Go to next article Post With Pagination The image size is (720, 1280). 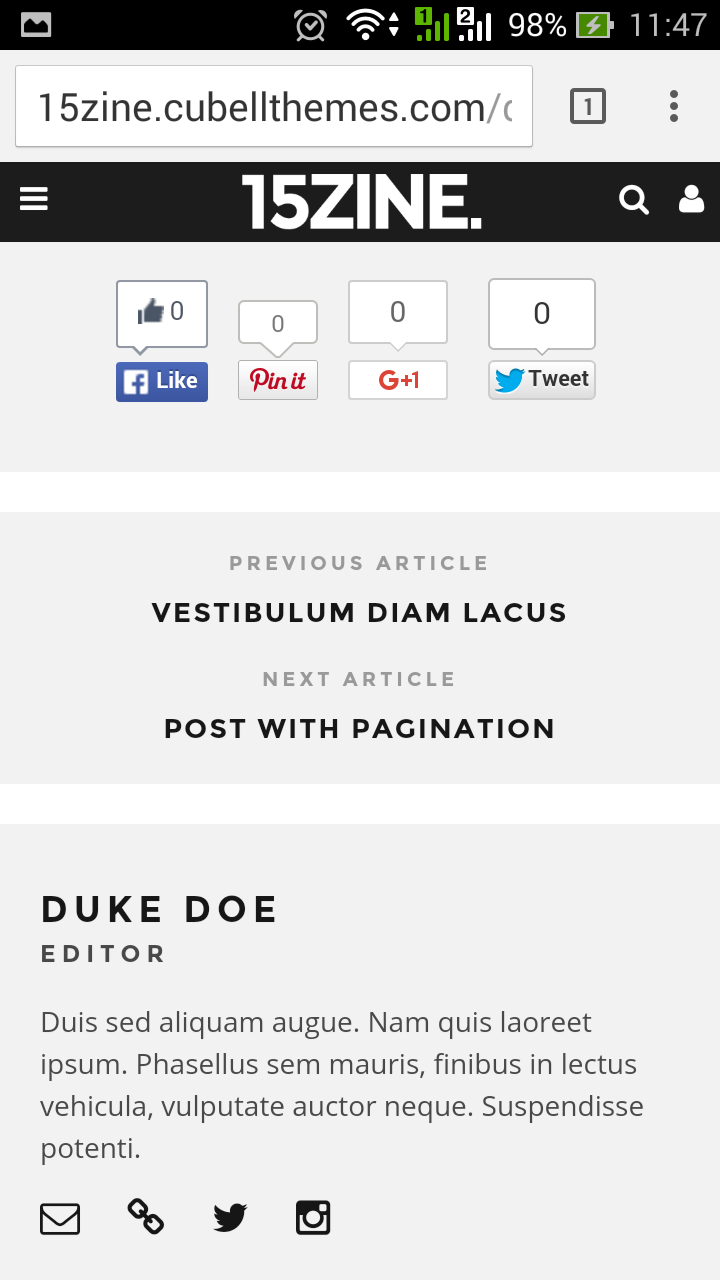pos(359,728)
